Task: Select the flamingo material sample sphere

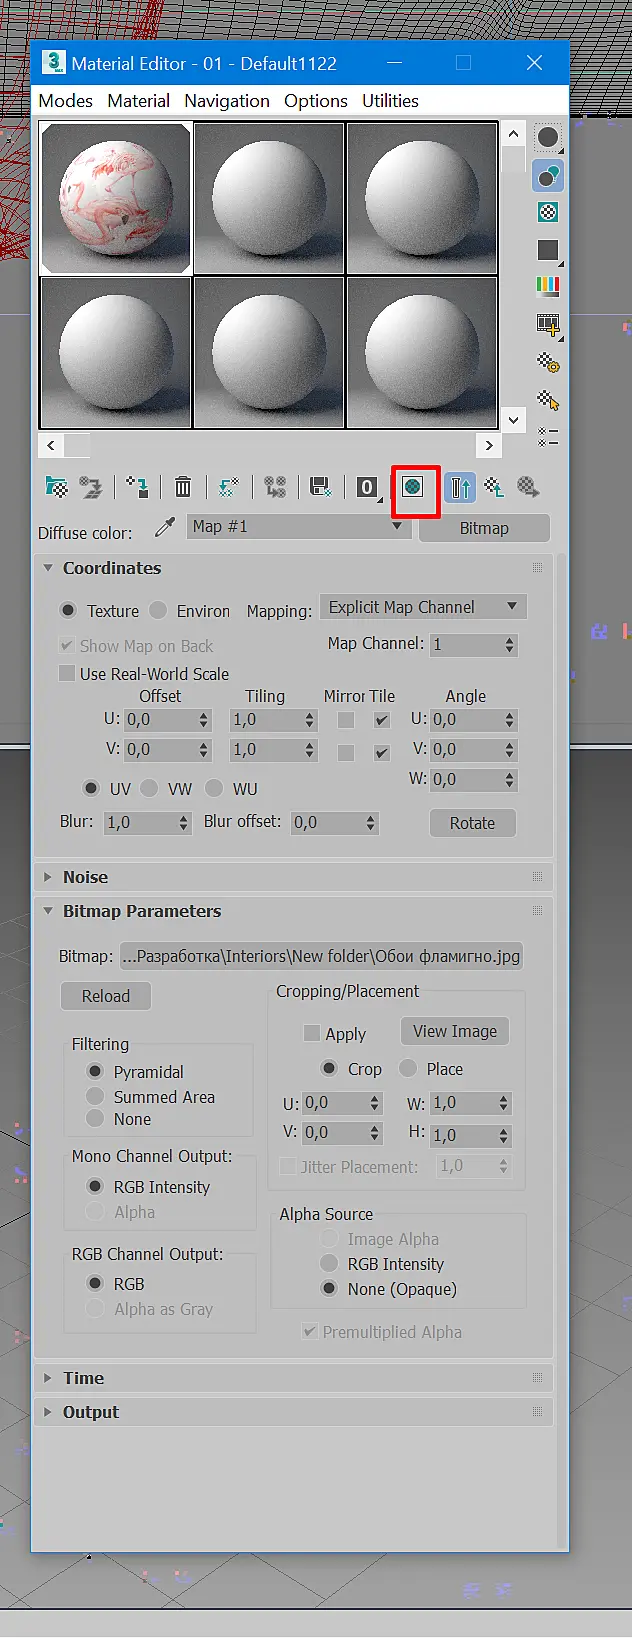Action: (x=115, y=198)
